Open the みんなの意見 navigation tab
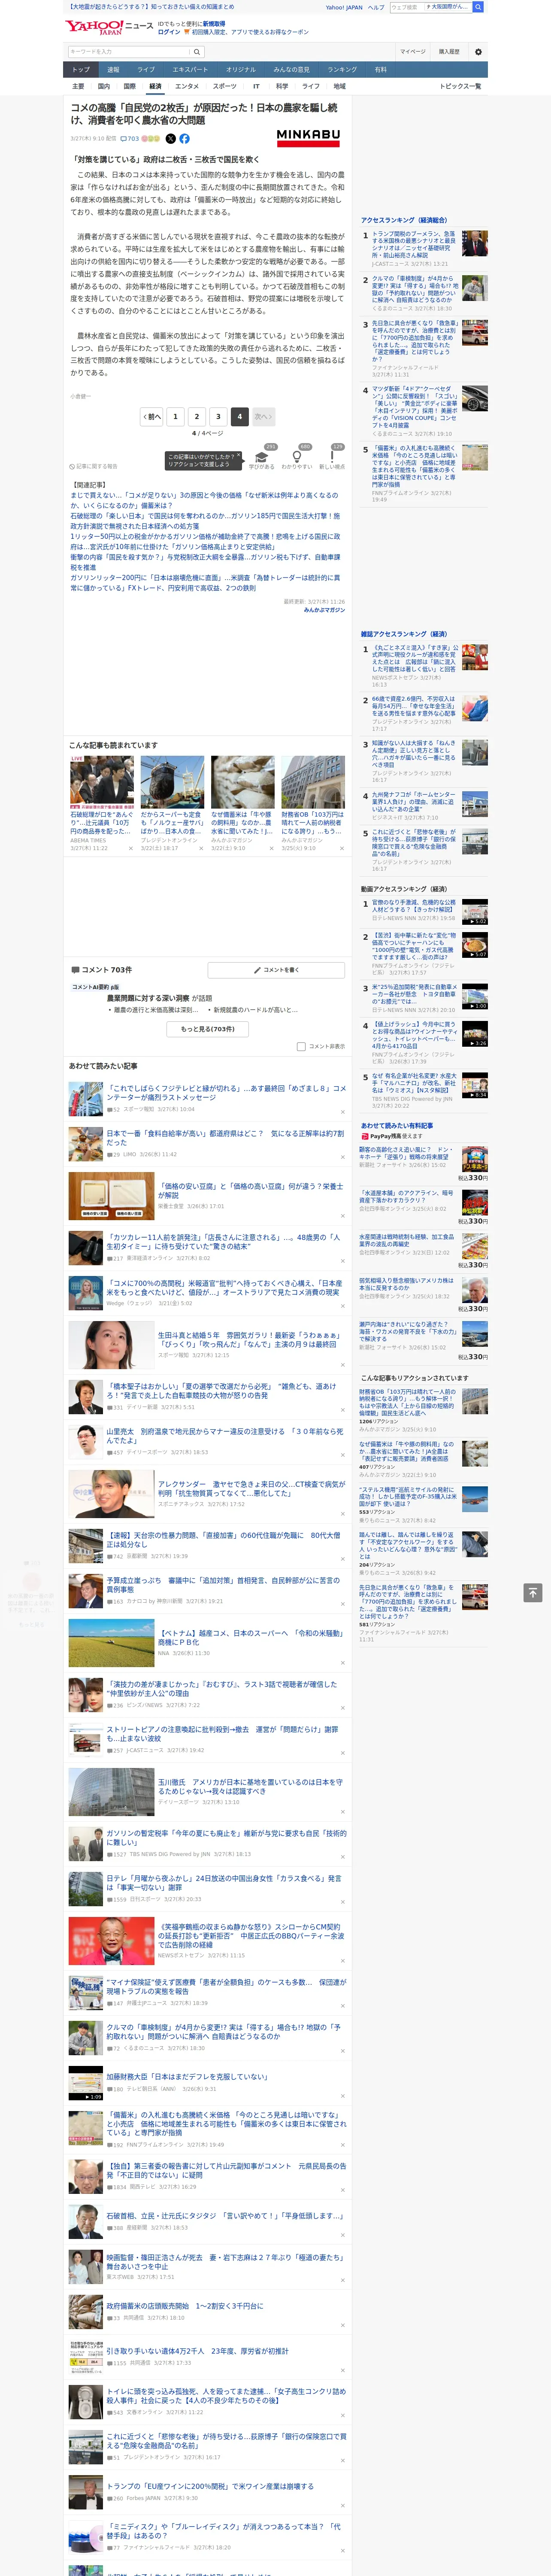The width and height of the screenshot is (551, 2576). pyautogui.click(x=292, y=70)
